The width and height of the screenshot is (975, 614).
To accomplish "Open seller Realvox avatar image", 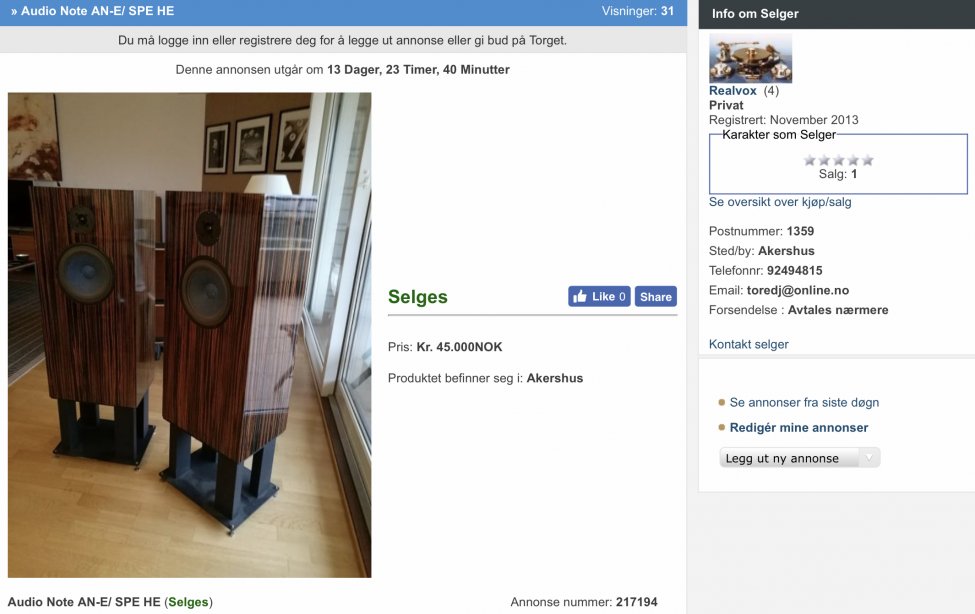I will click(751, 59).
